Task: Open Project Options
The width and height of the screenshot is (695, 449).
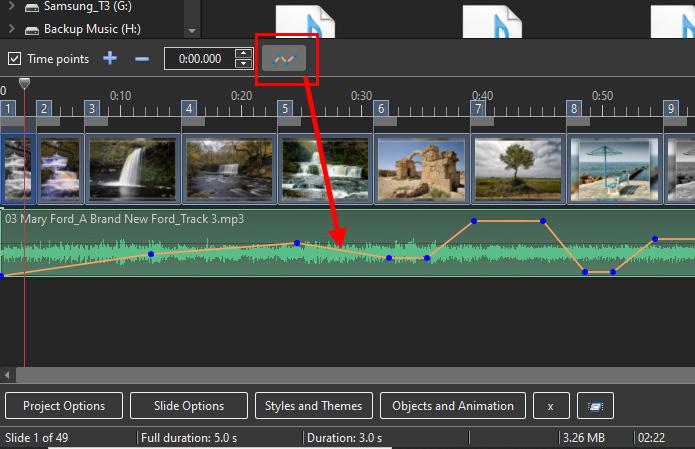Action: coord(64,406)
